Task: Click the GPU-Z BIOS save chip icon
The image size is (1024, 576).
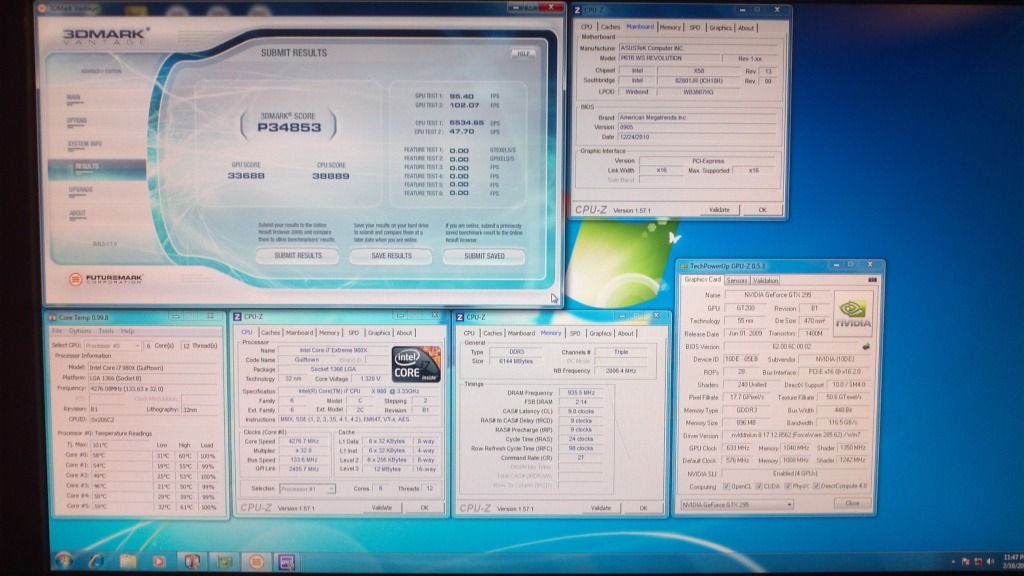Action: [x=866, y=347]
